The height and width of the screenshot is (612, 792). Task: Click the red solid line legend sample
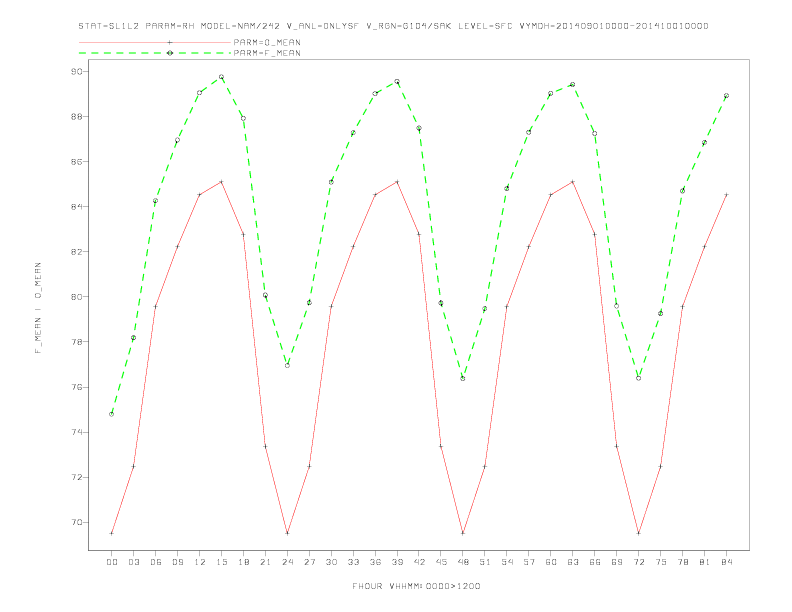[155, 42]
